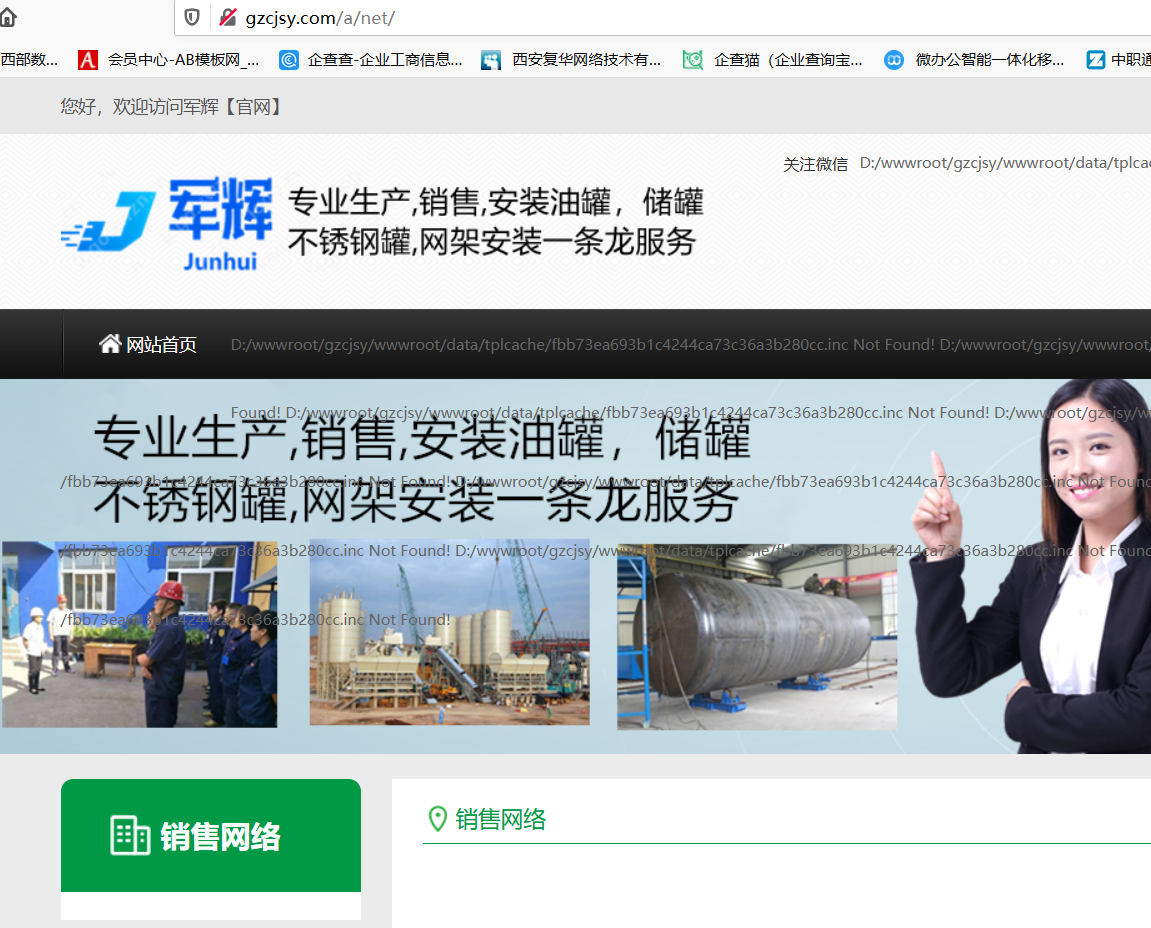Click the horizontal steel tank photo
Screen dimensions: 1151x928
757,637
